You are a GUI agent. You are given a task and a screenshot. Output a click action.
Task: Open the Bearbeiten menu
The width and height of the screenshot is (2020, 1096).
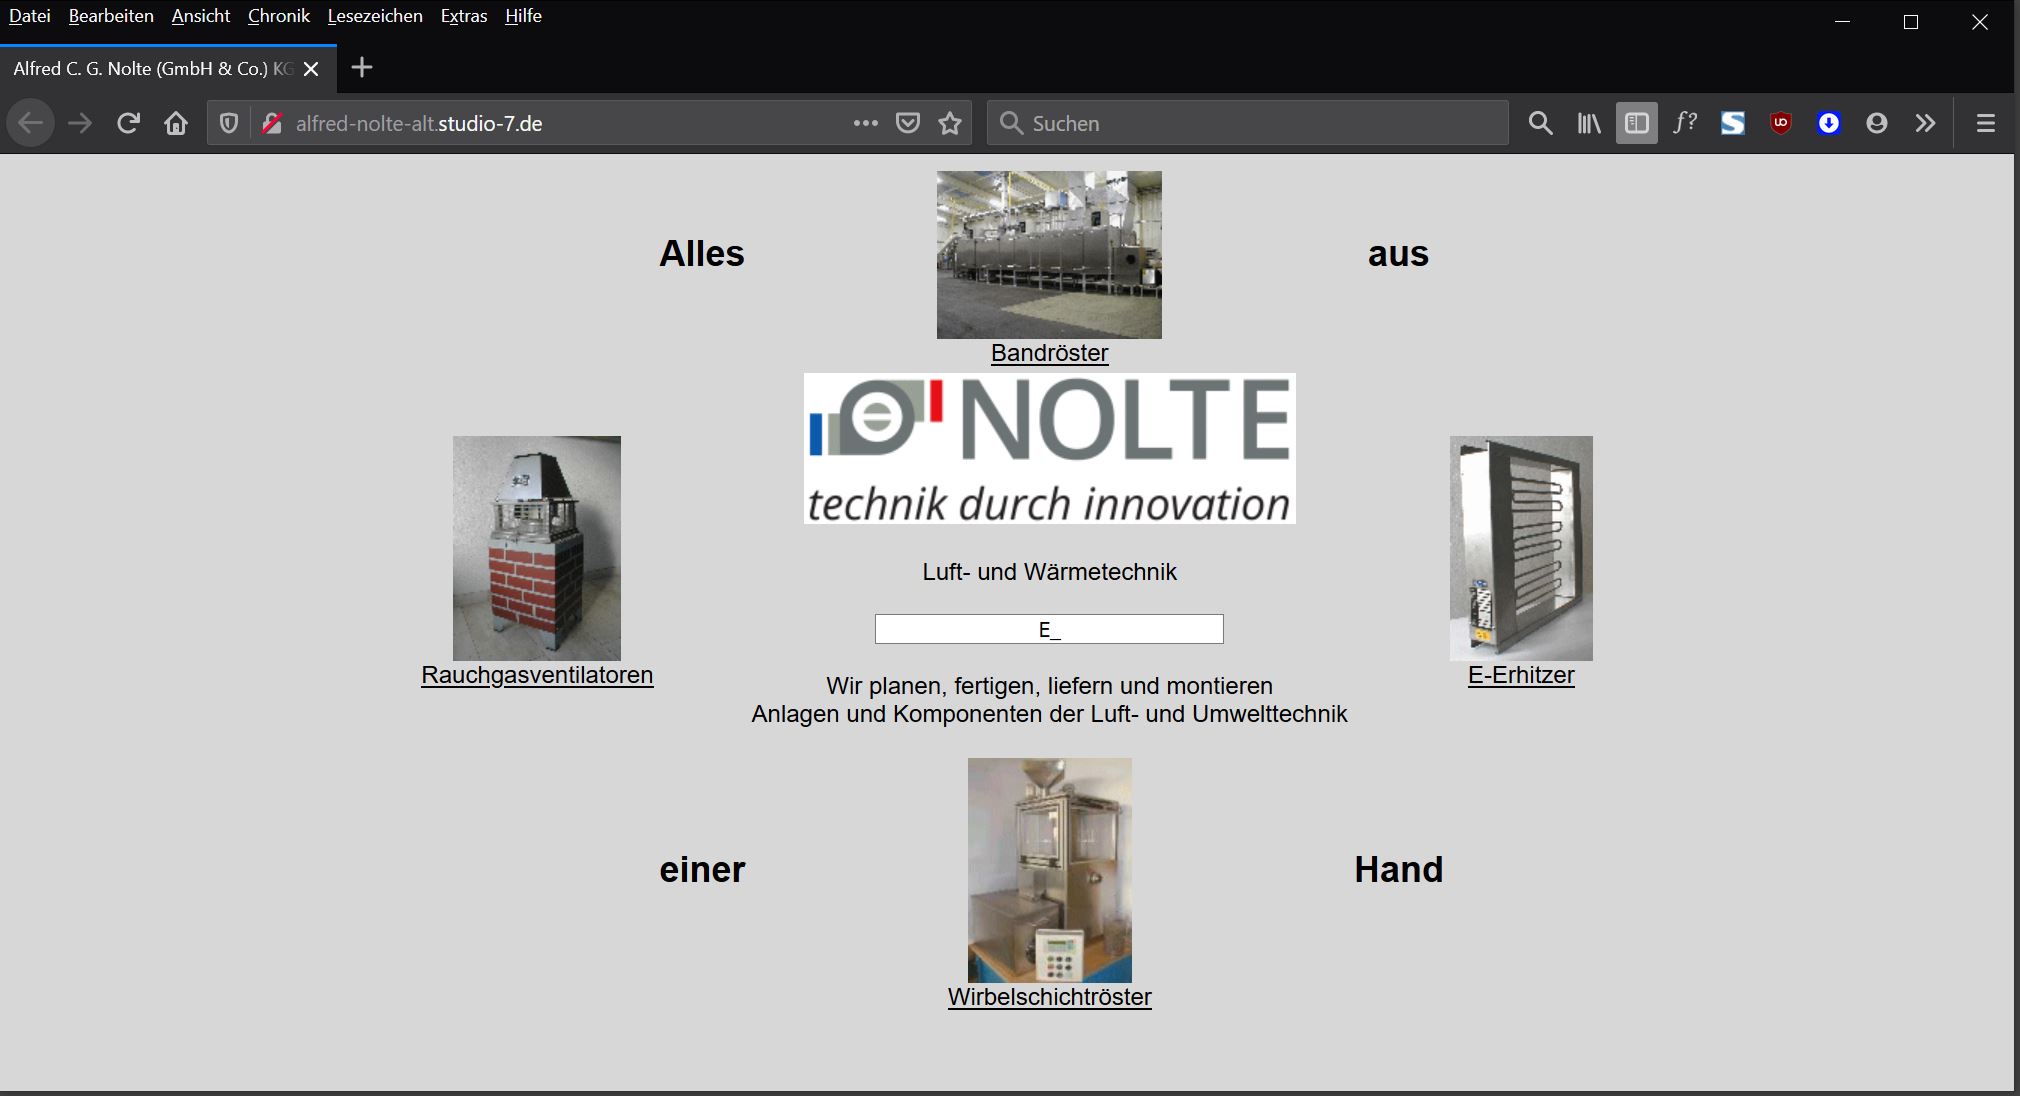pos(111,16)
